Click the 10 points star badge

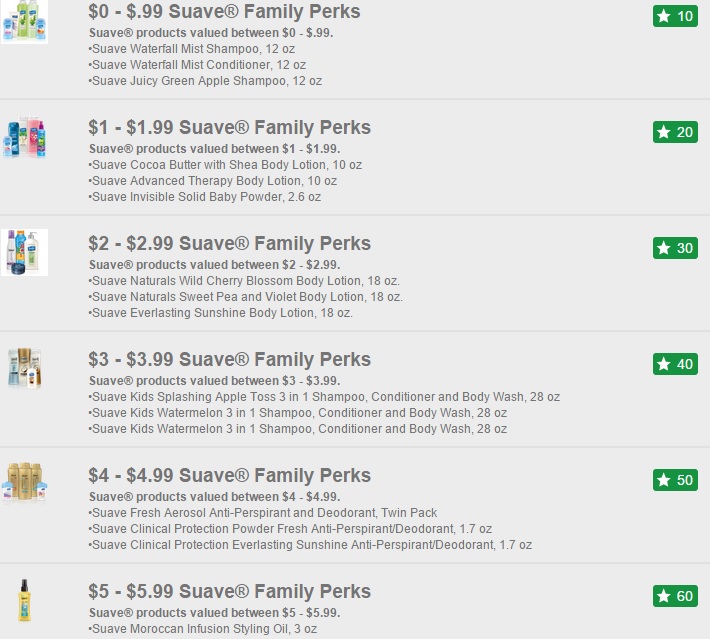(x=675, y=16)
